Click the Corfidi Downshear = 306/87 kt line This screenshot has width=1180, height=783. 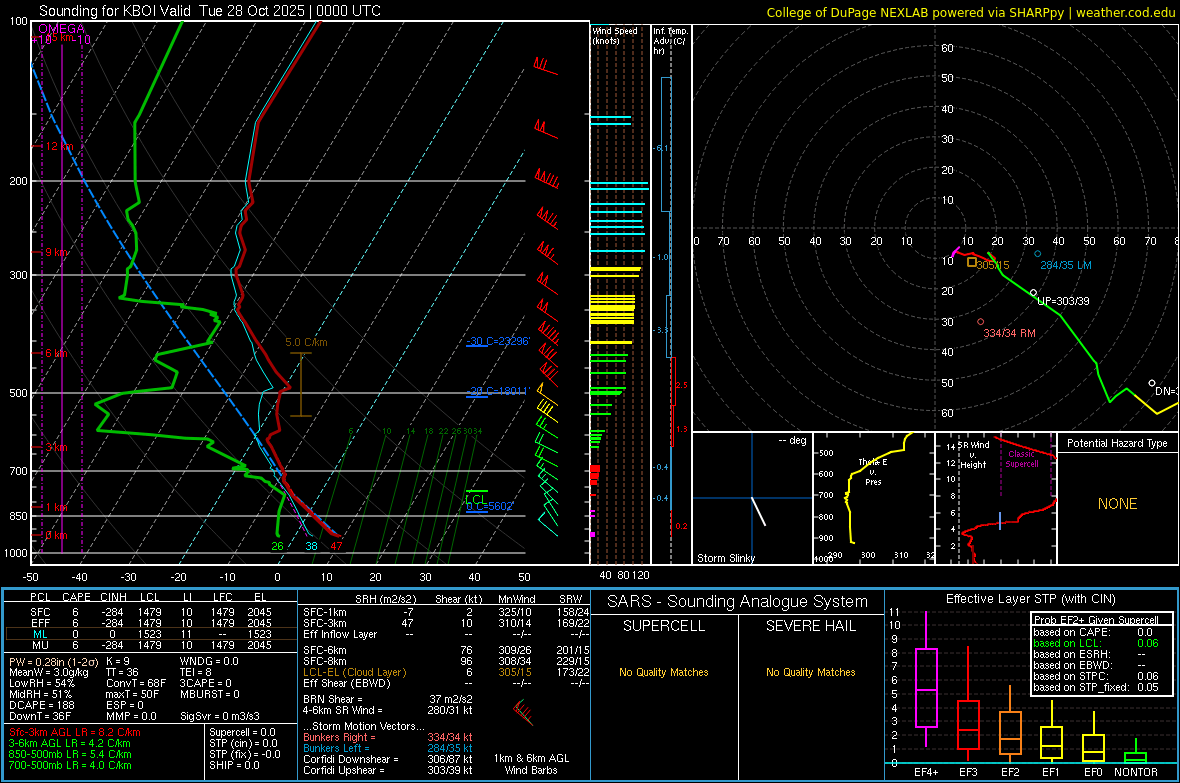tap(388, 759)
